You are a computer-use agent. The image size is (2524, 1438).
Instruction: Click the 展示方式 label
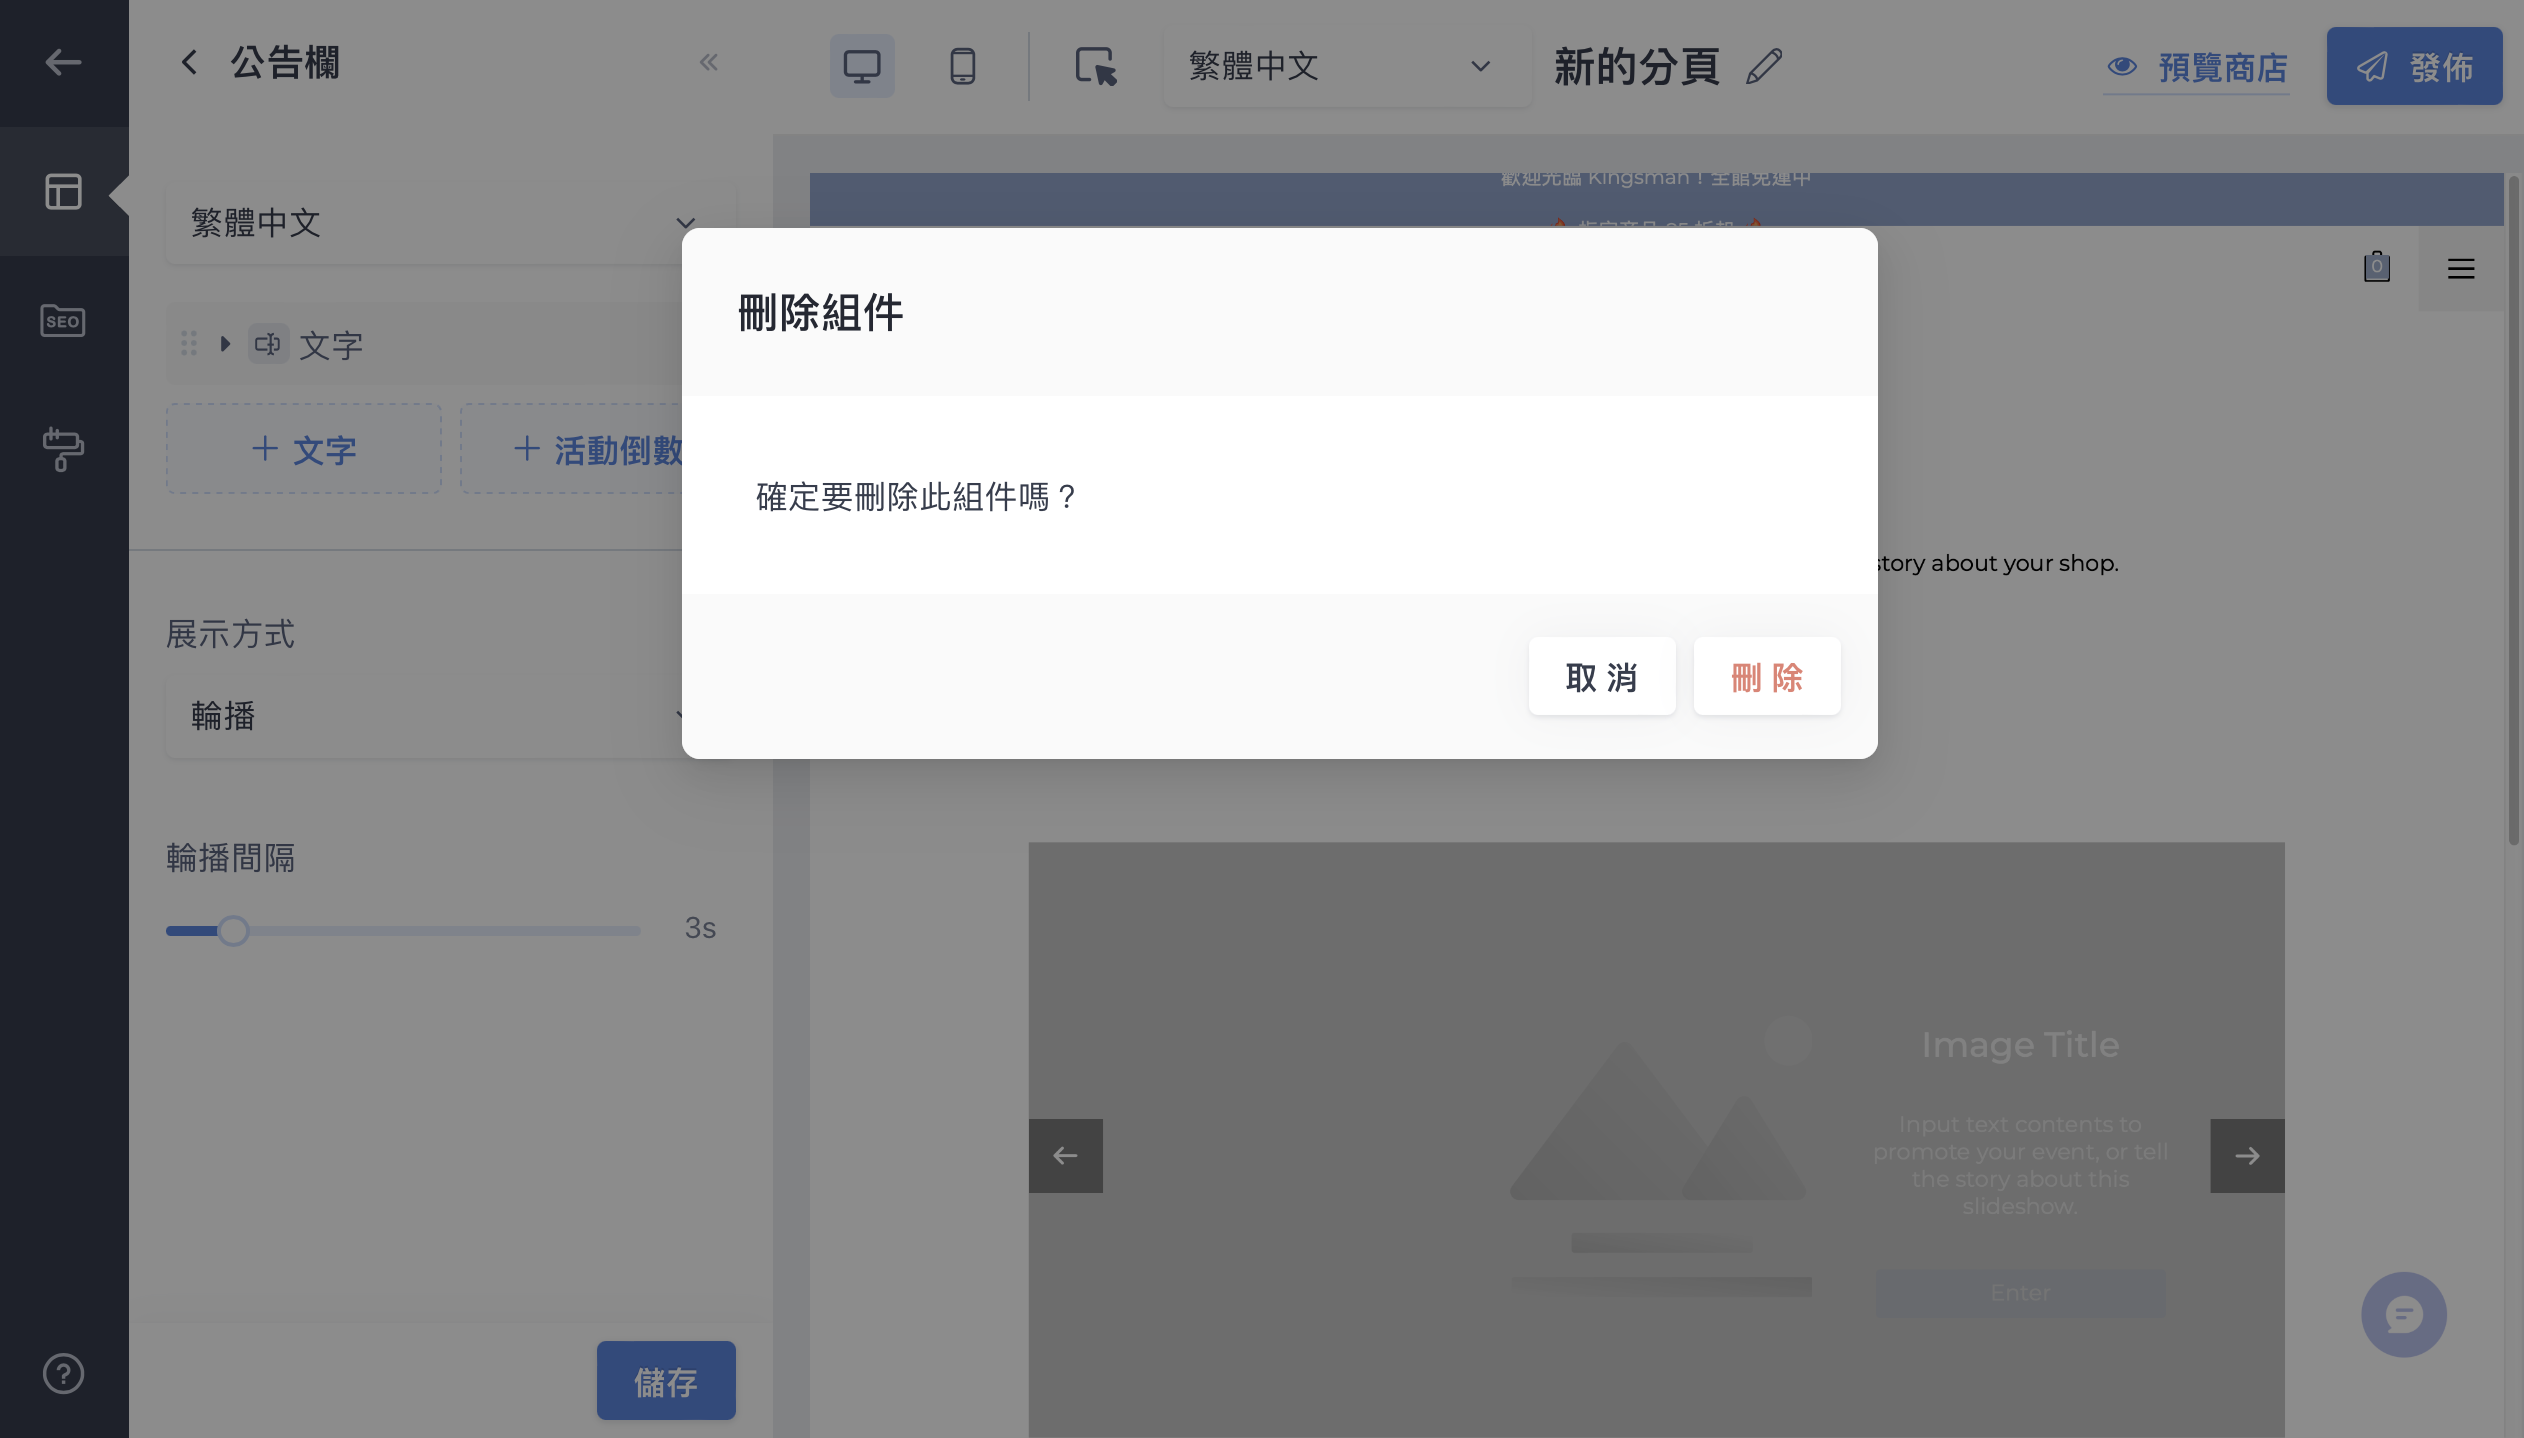pos(230,634)
